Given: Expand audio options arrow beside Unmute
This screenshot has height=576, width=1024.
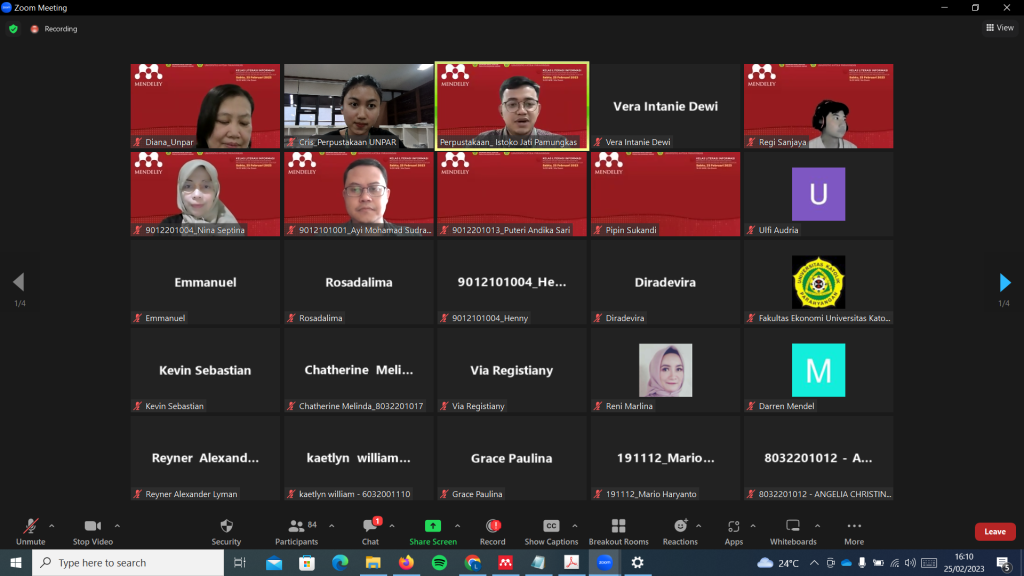Looking at the screenshot, I should (52, 525).
